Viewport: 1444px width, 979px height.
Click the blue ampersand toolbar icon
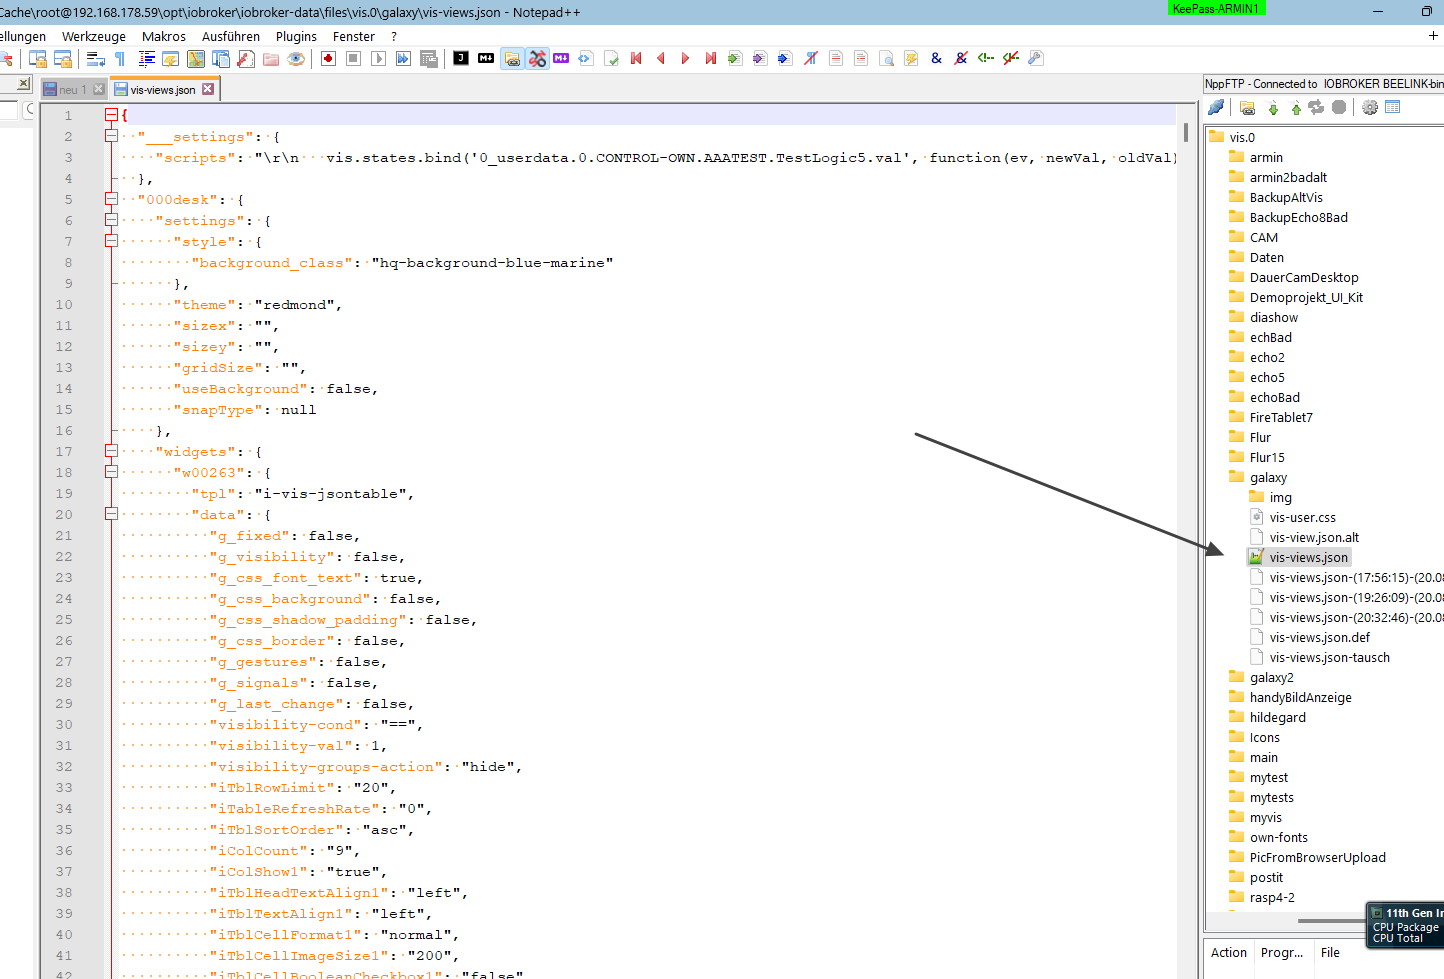point(936,58)
